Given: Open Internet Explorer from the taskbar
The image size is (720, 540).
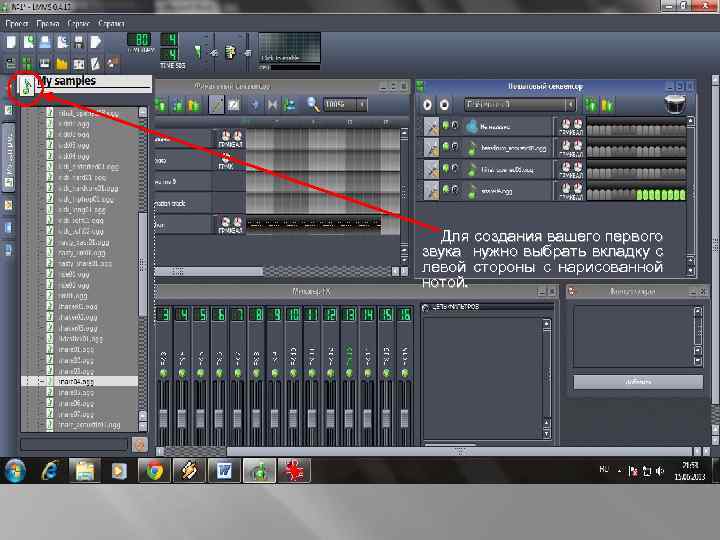Looking at the screenshot, I should click(x=50, y=471).
